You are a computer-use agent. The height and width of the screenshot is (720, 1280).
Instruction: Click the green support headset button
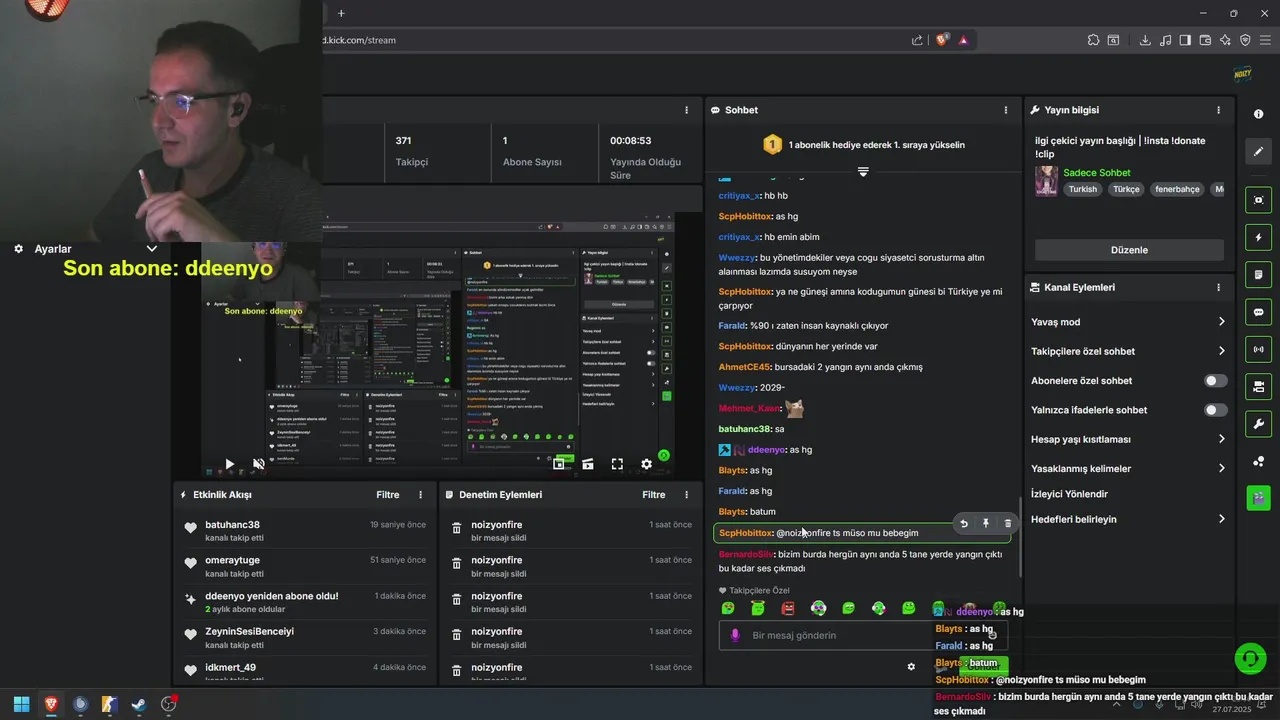pos(1249,657)
